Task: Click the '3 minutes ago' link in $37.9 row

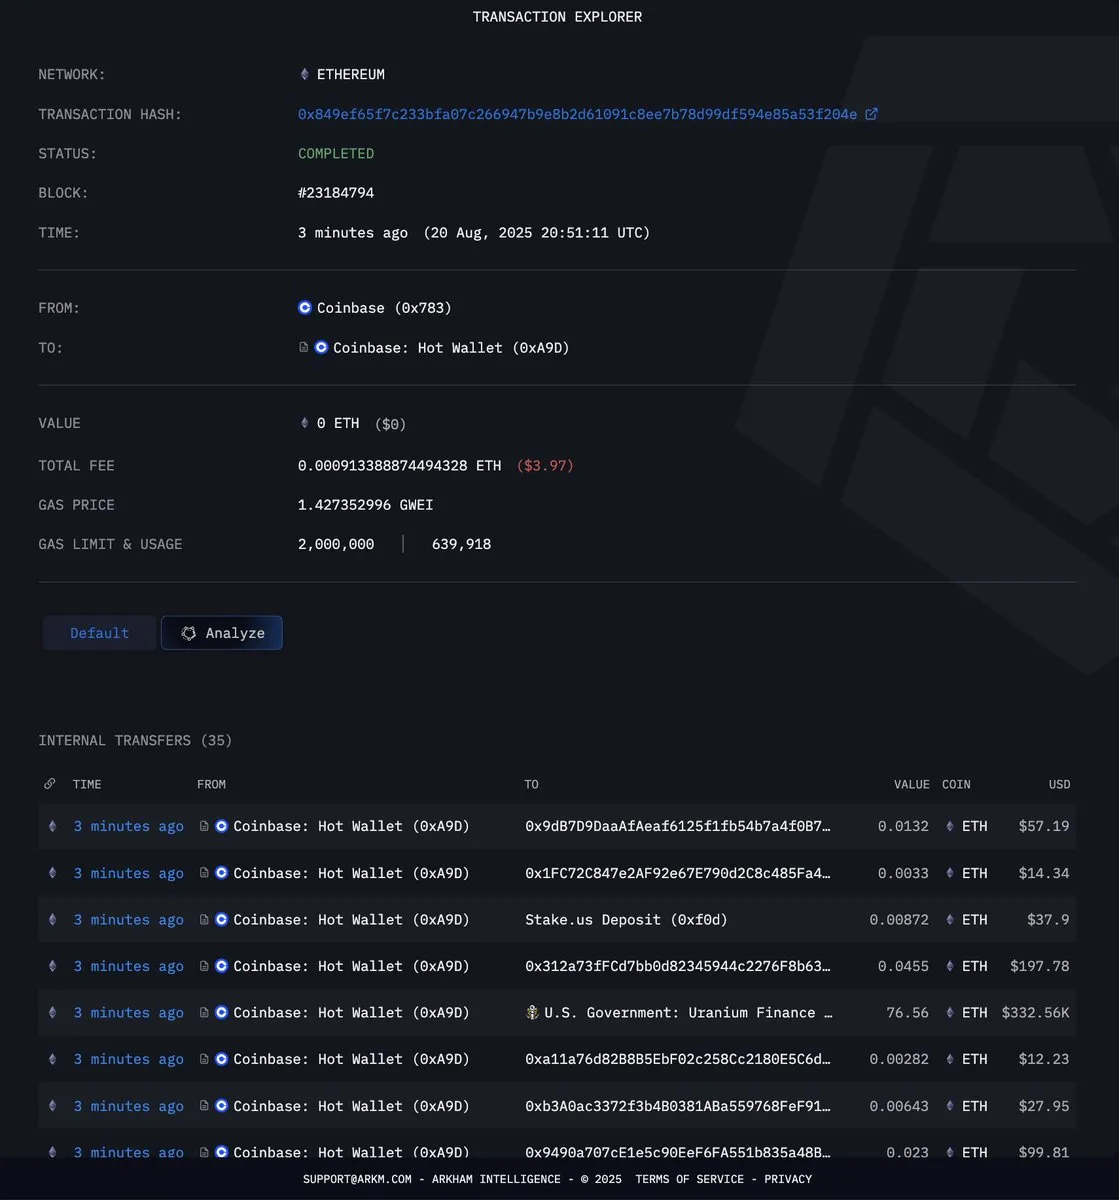Action: tap(128, 920)
